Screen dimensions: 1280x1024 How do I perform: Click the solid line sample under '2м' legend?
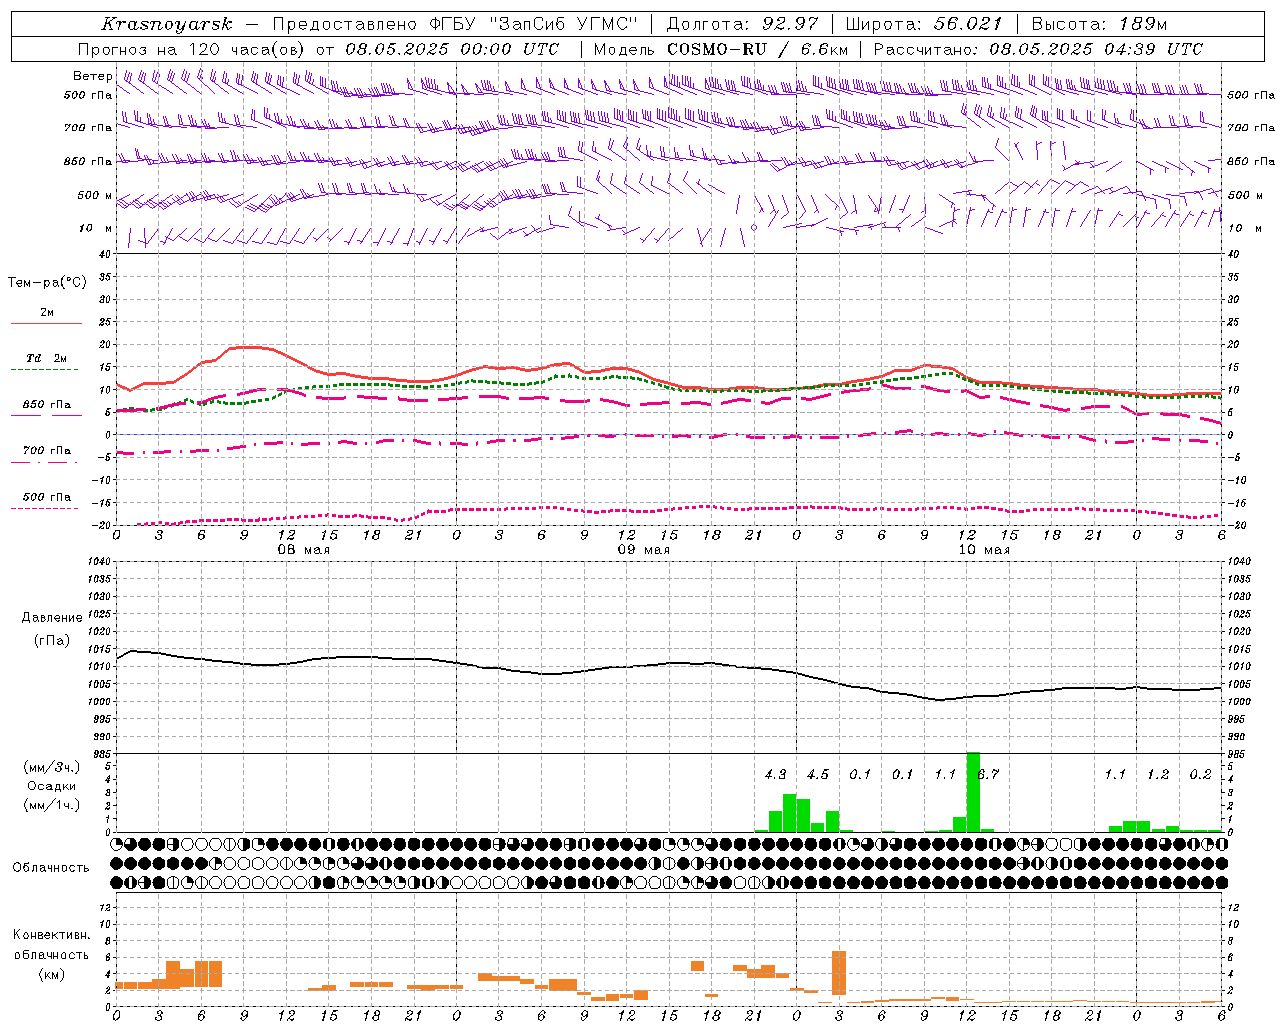(46, 323)
